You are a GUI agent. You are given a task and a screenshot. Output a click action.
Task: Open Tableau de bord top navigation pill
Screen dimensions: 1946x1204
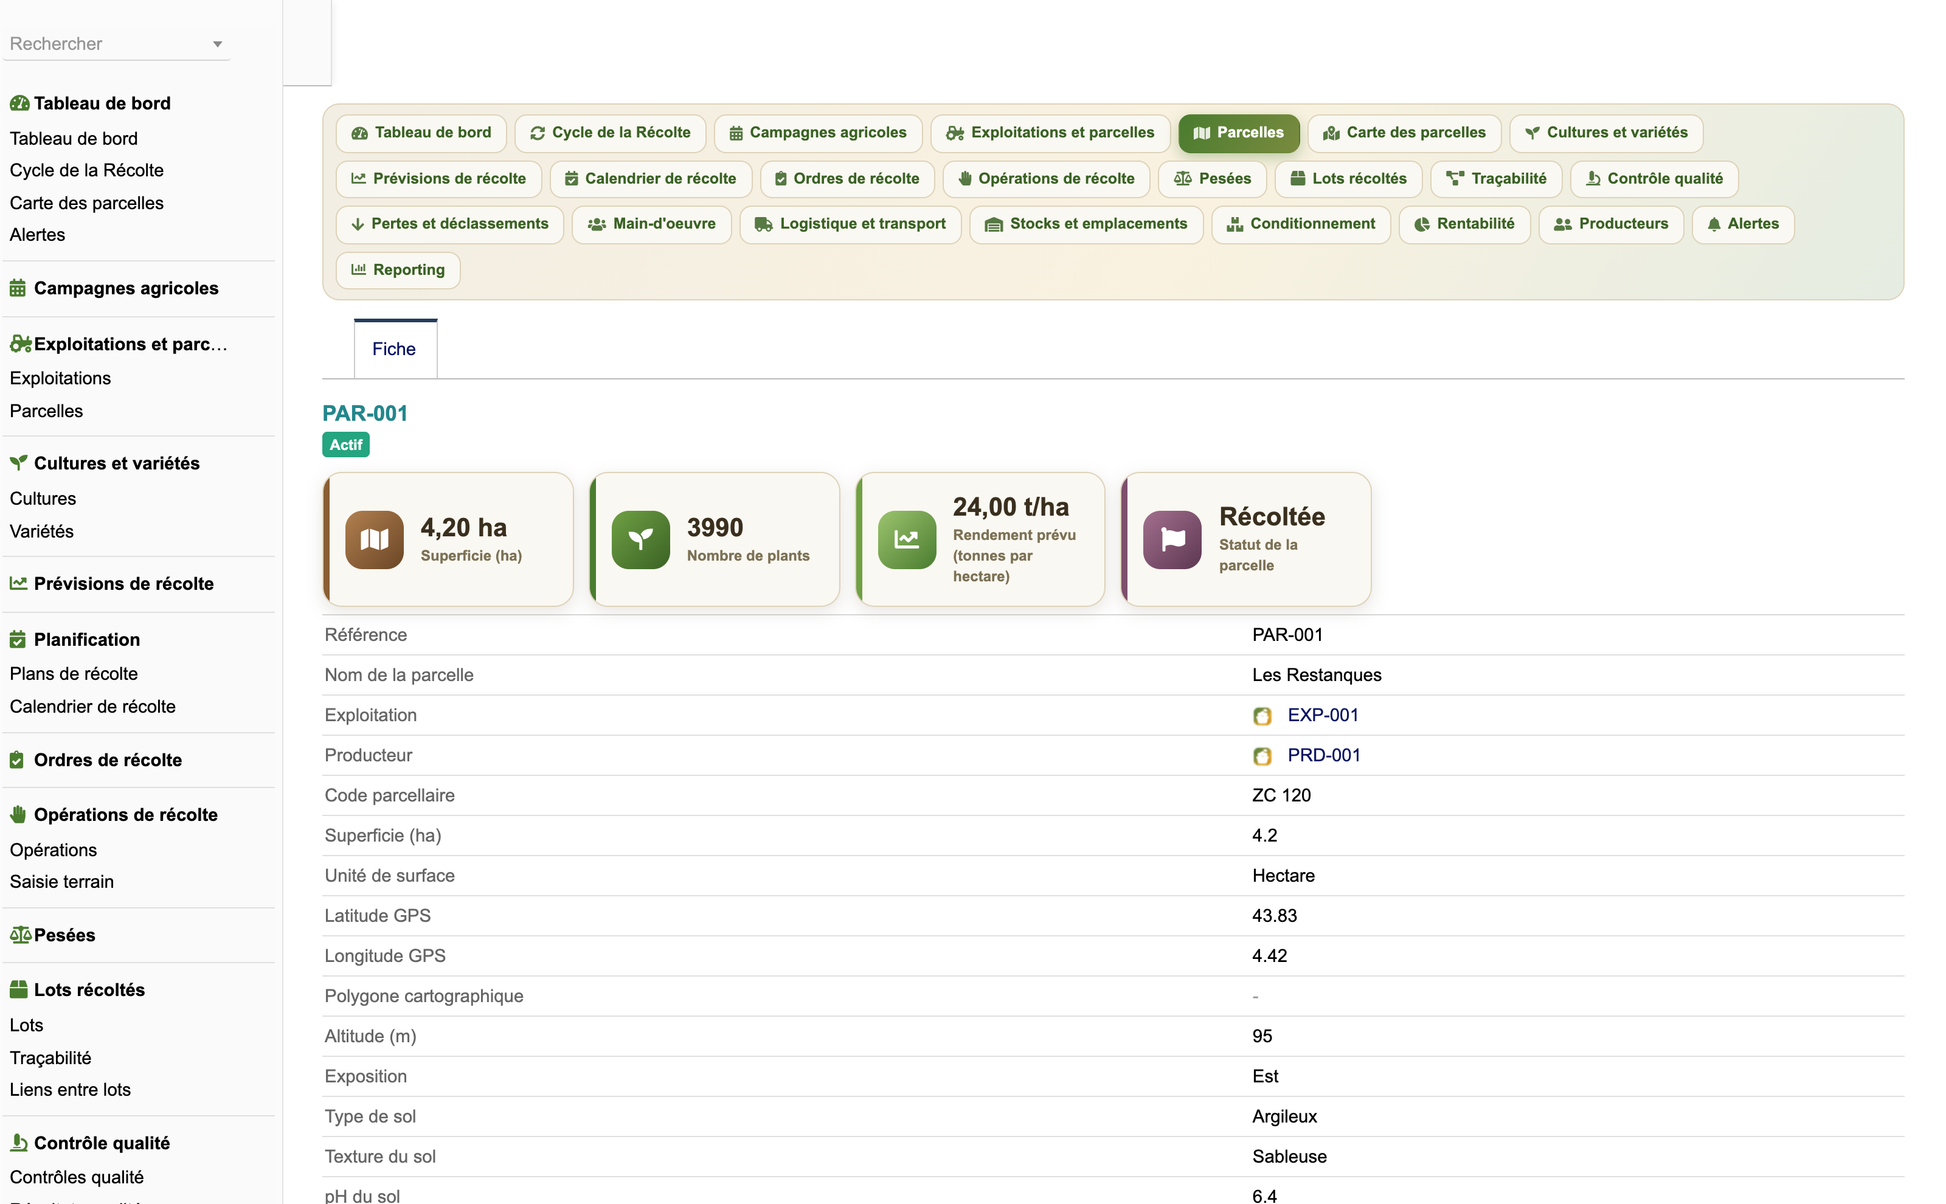(421, 133)
